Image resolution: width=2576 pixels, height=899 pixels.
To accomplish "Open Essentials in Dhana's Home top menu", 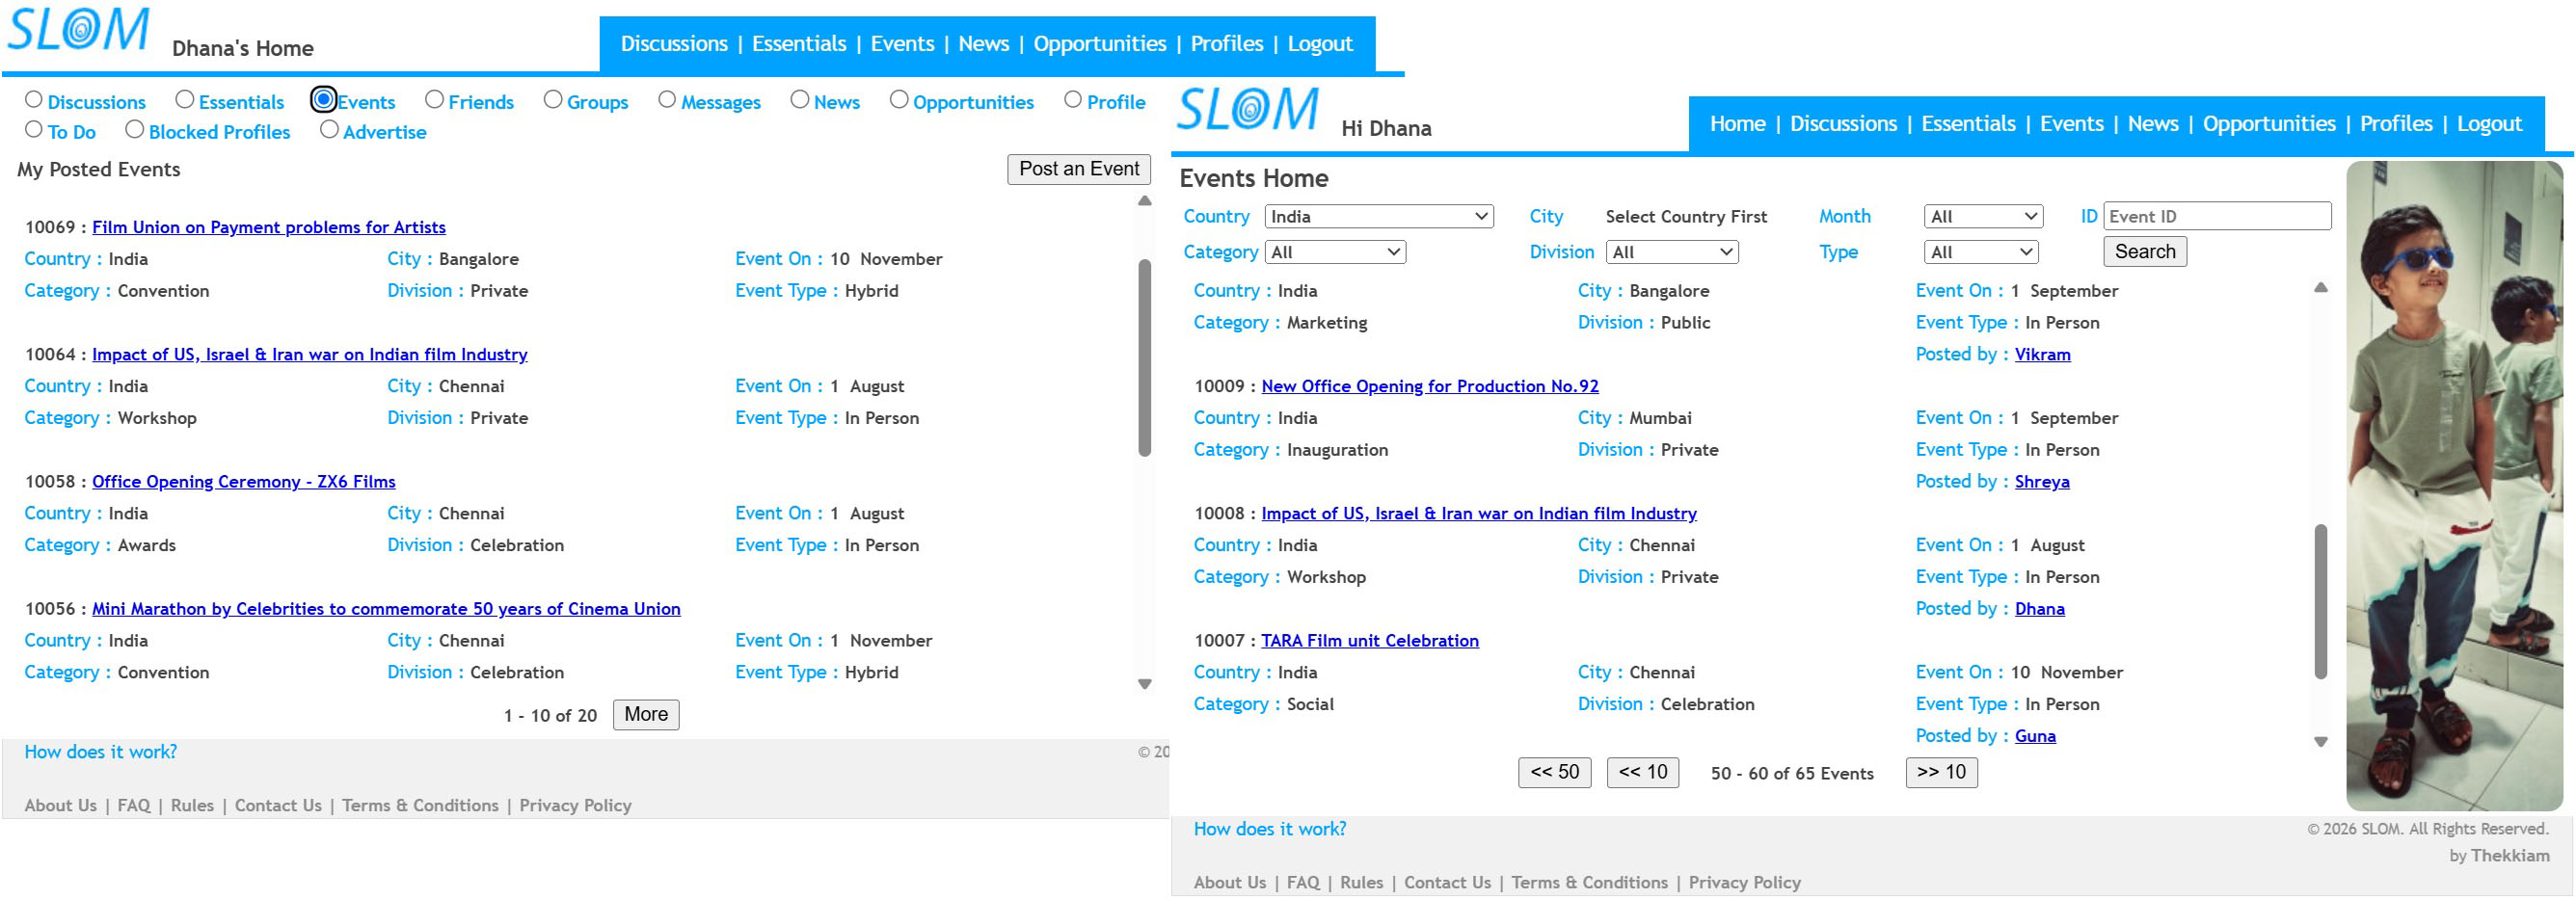I will [799, 44].
